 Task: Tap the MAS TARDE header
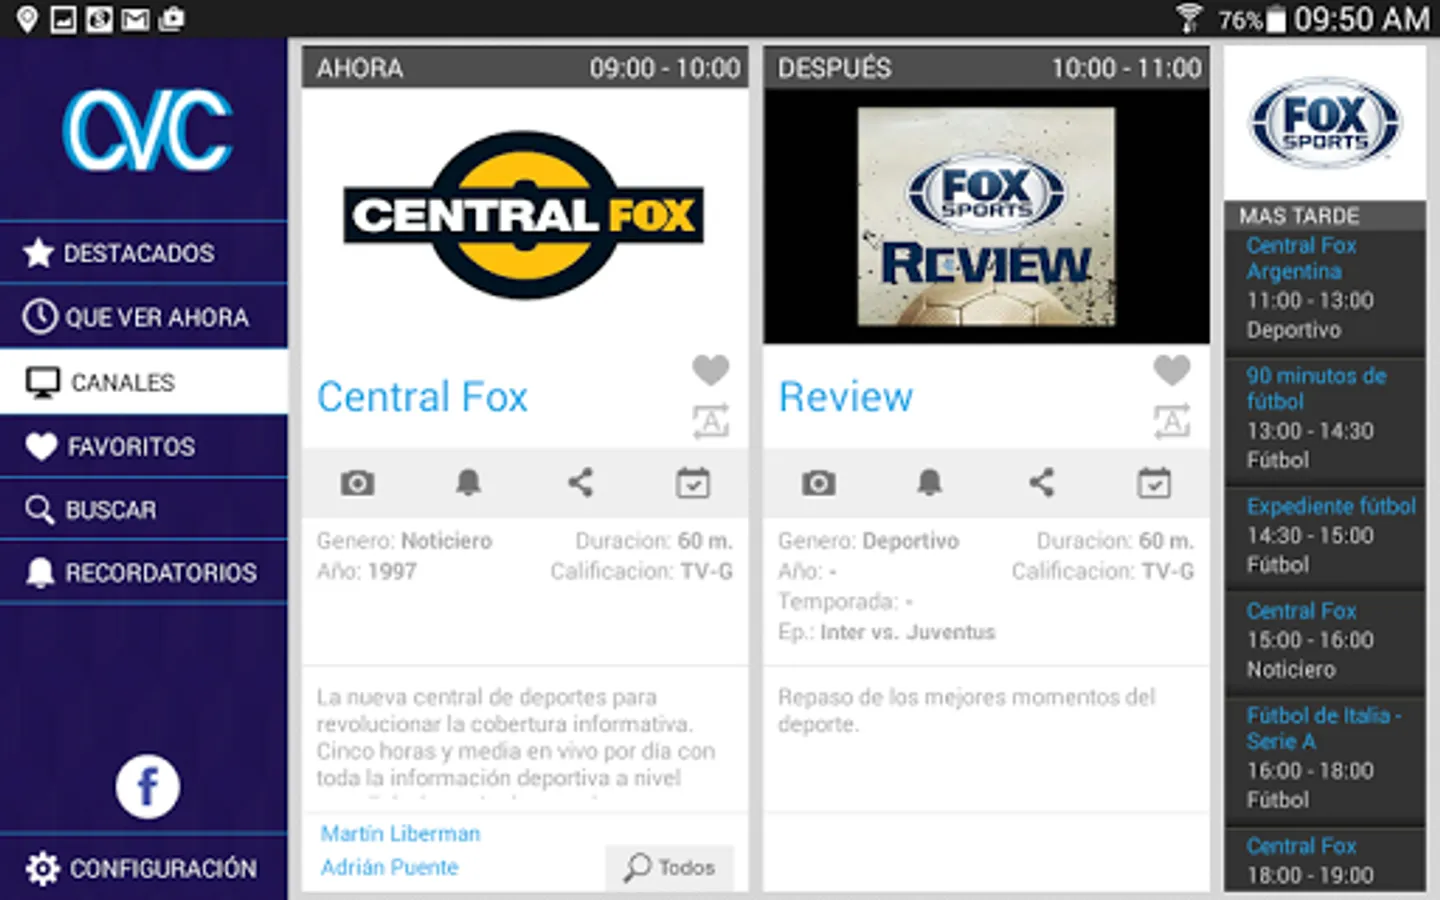[1325, 215]
